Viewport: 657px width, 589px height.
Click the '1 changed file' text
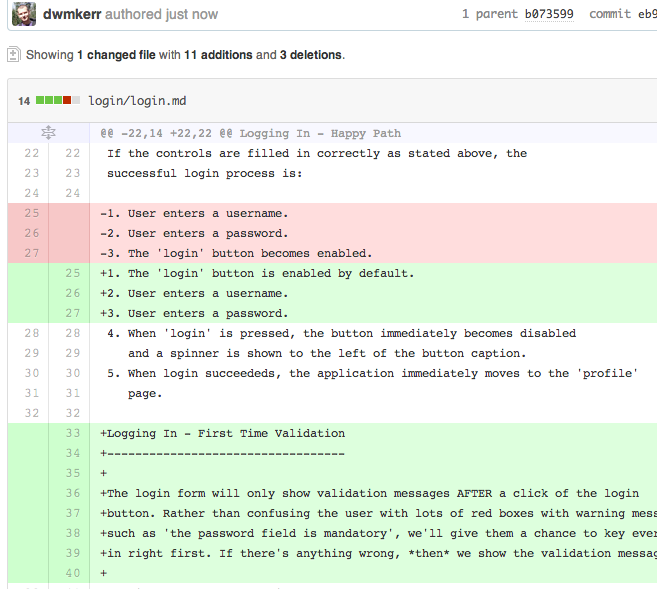pyautogui.click(x=116, y=55)
